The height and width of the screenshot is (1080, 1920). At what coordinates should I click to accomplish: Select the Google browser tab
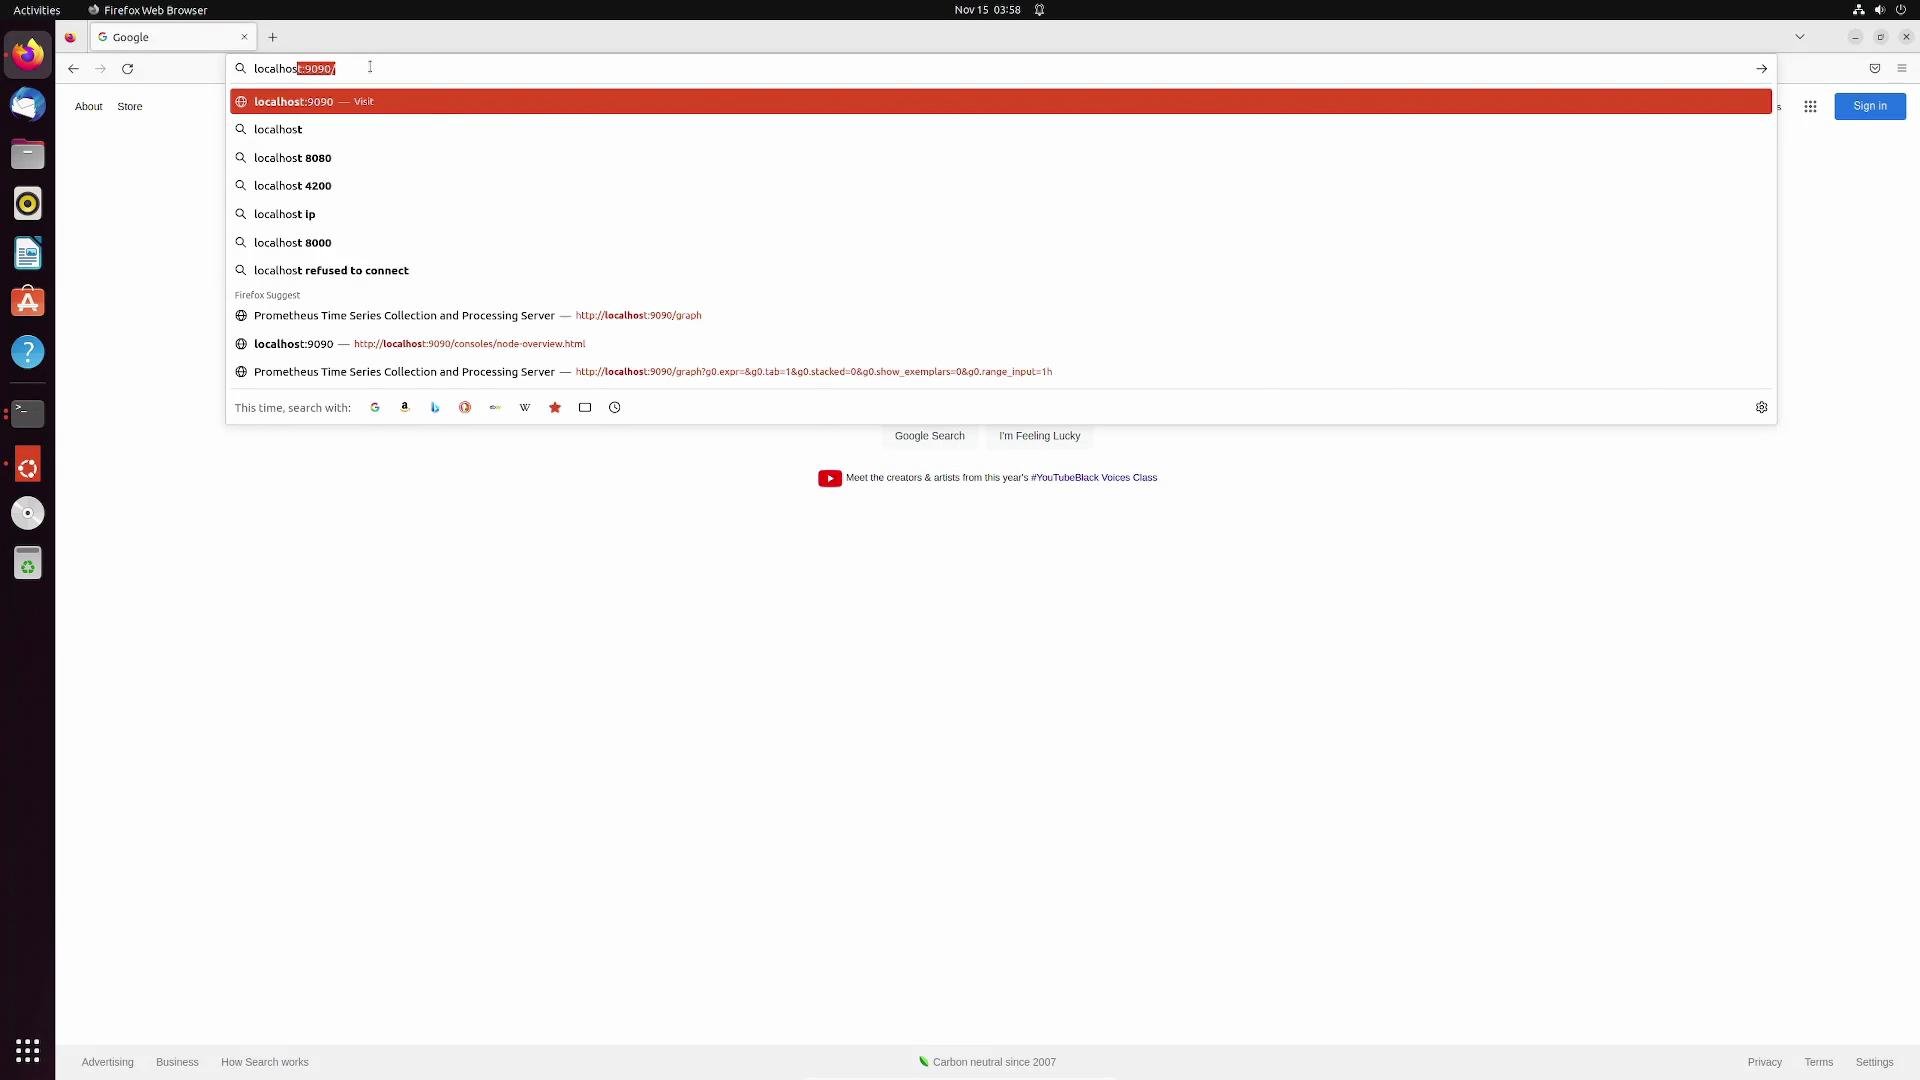[x=173, y=37]
